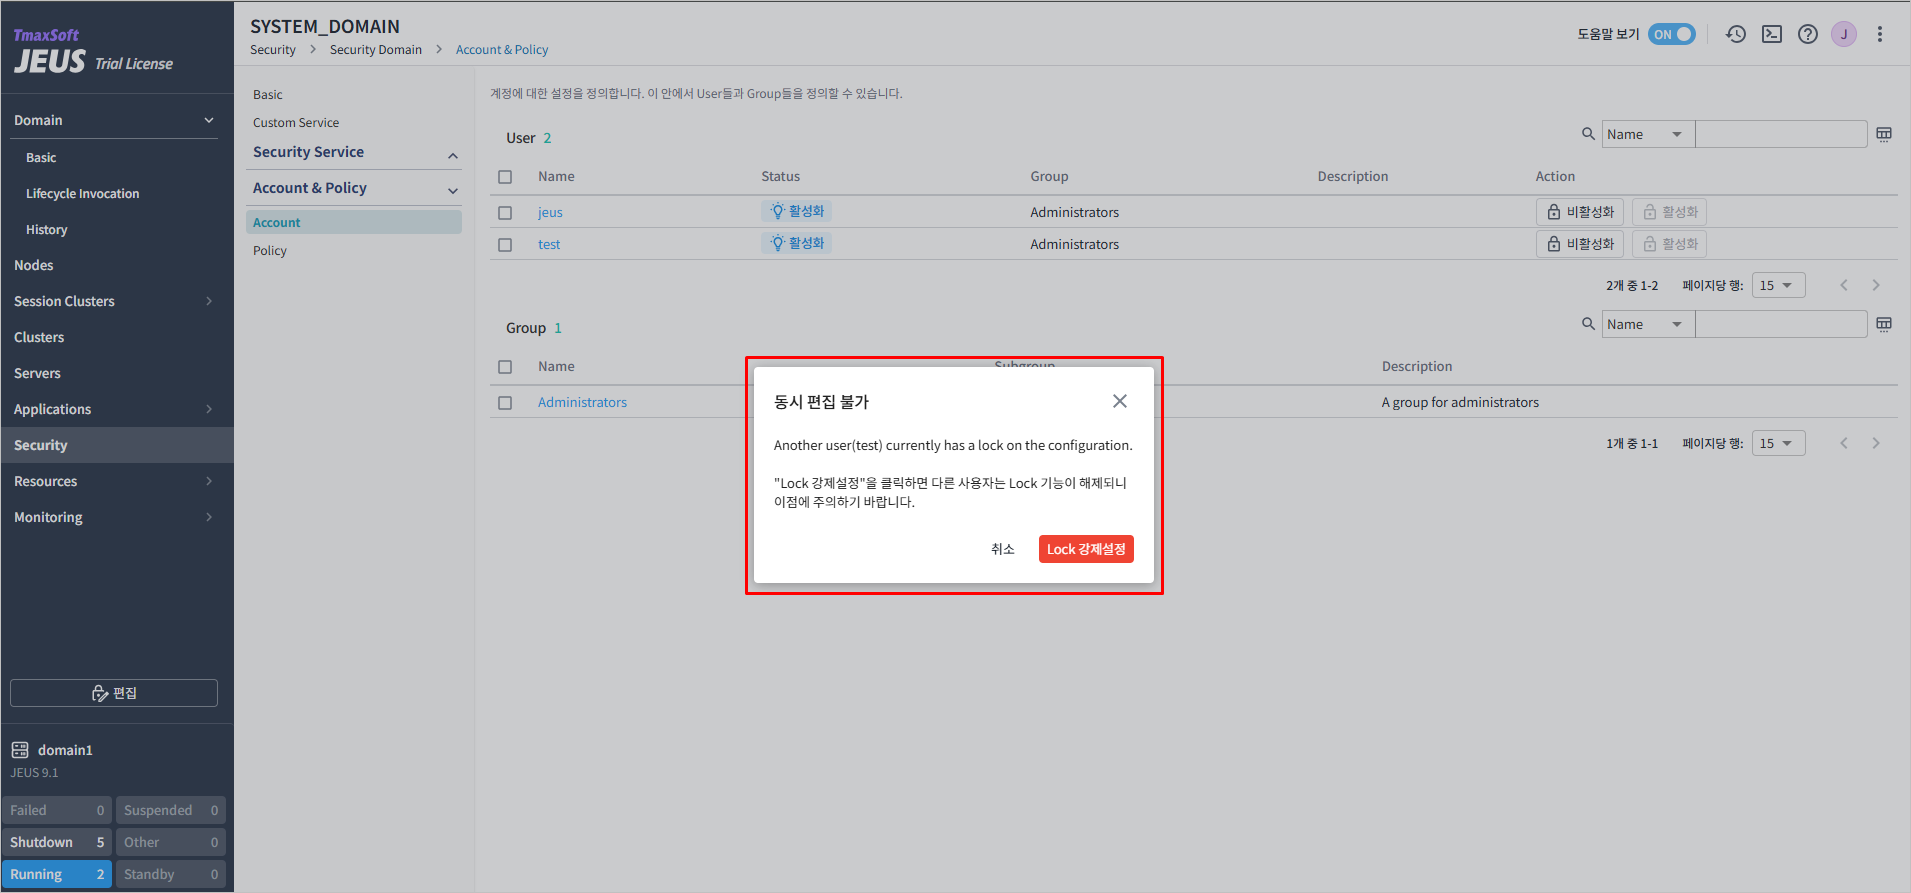Check the checkbox for user jeus

click(x=505, y=213)
